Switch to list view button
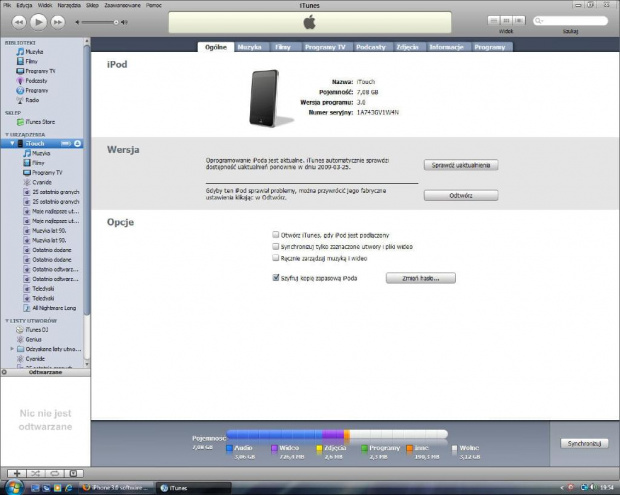This screenshot has width=620, height=495. pyautogui.click(x=493, y=20)
